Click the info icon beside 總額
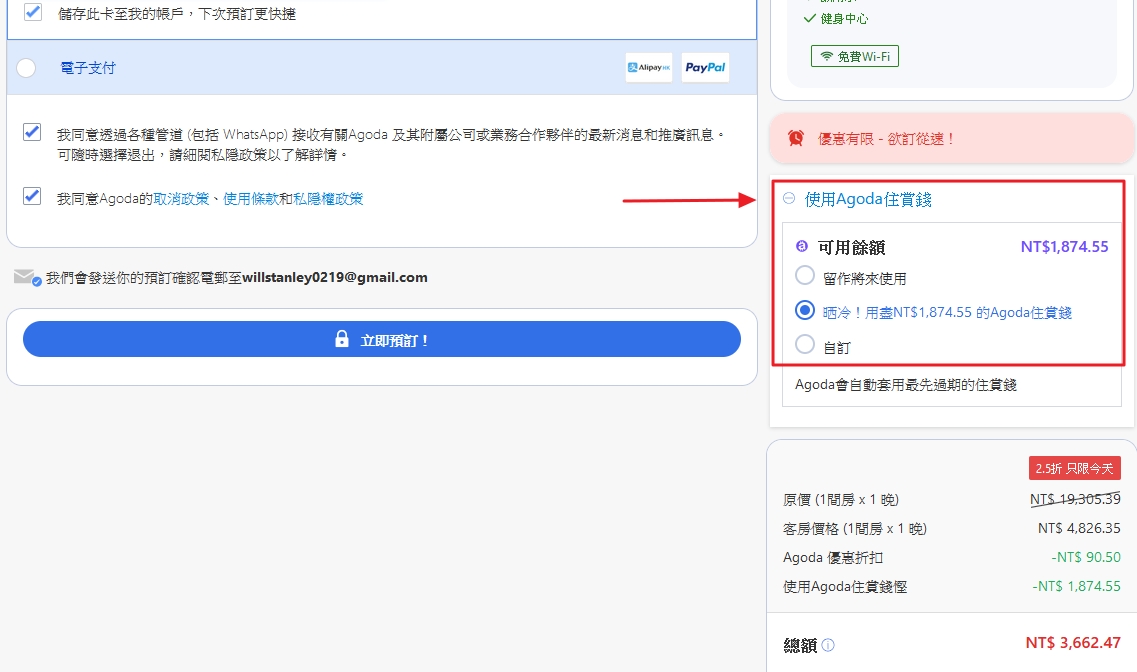The width and height of the screenshot is (1137, 672). pyautogui.click(x=827, y=644)
